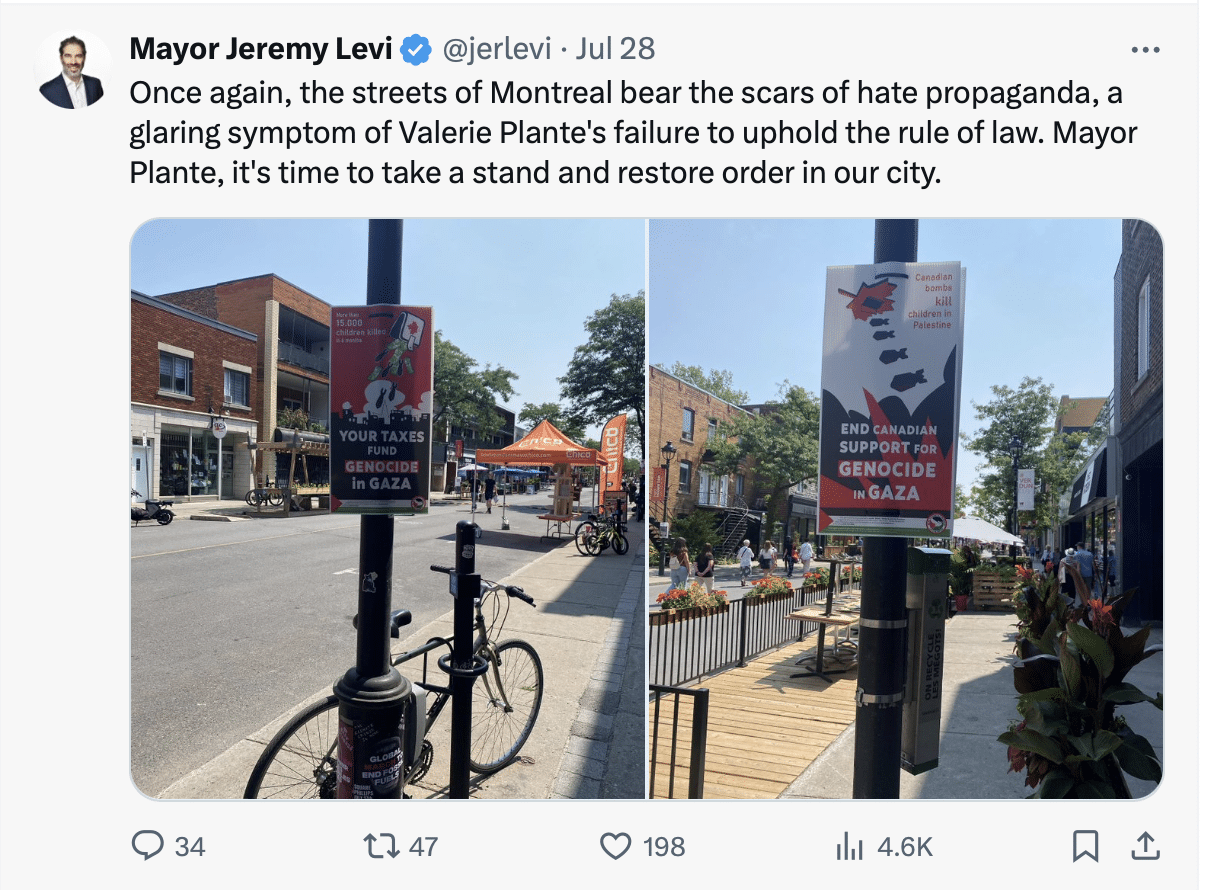Open the left photo with the bicycle
Viewport: 1206px width, 890px height.
(388, 508)
